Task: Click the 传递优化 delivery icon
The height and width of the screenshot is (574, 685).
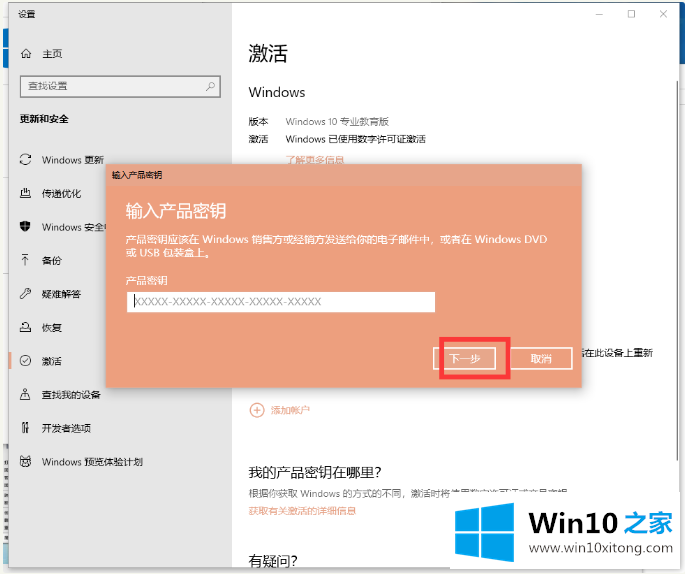Action: point(26,193)
